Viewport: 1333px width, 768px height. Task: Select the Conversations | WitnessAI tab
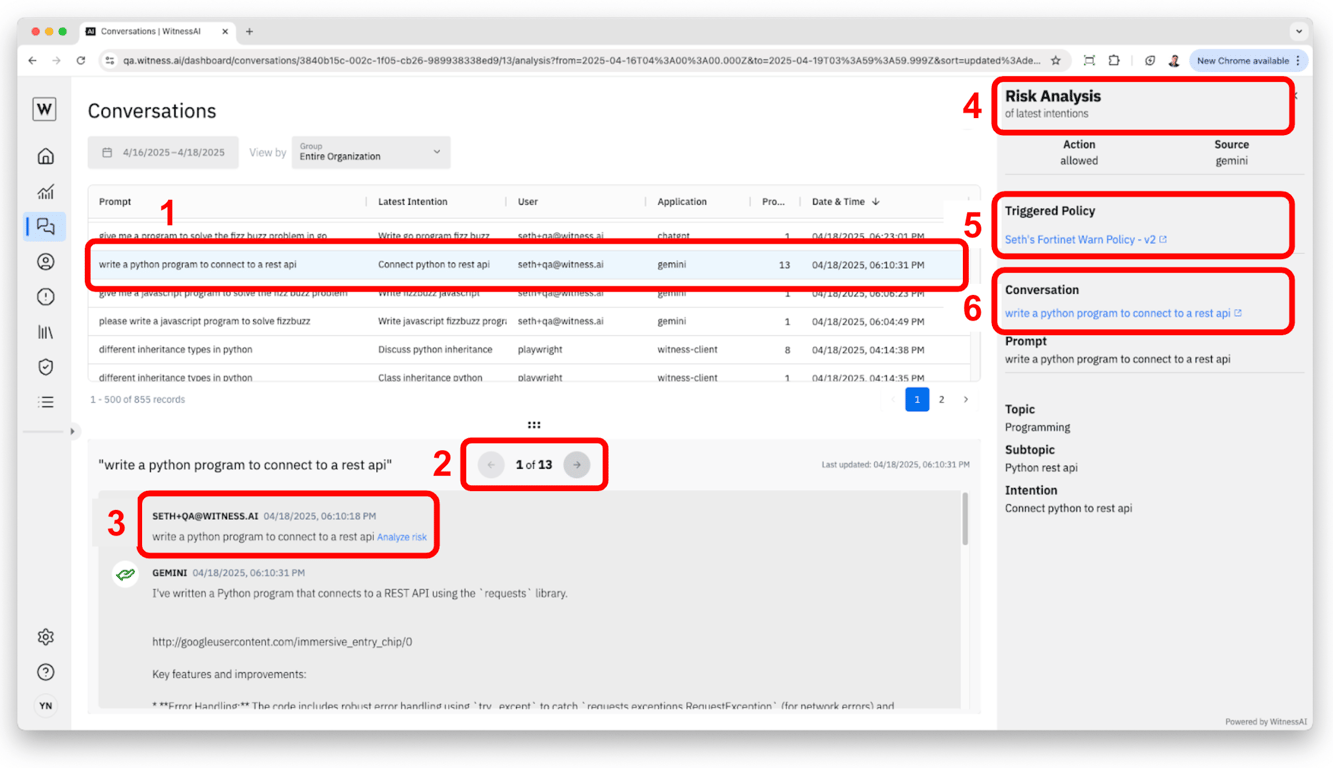pyautogui.click(x=157, y=31)
